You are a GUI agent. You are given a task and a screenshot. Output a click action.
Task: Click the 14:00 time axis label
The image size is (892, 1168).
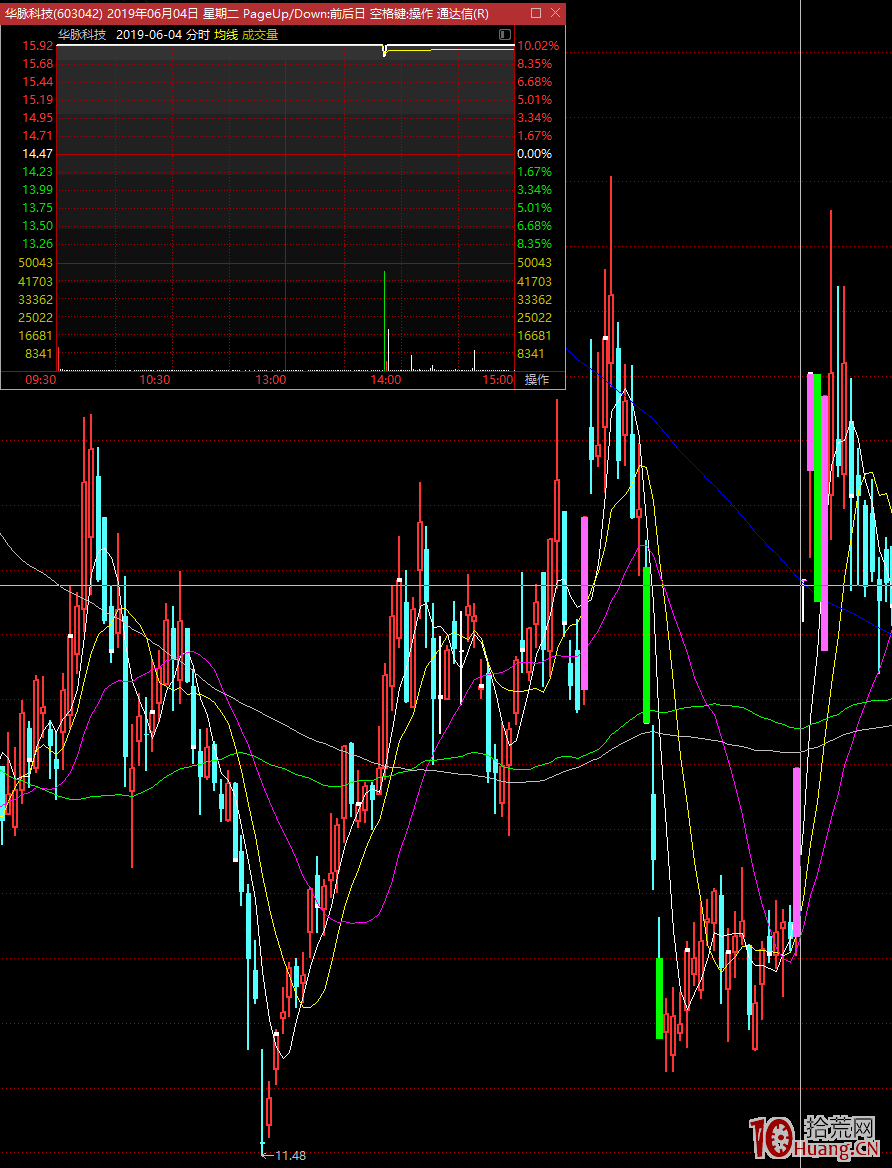click(386, 380)
